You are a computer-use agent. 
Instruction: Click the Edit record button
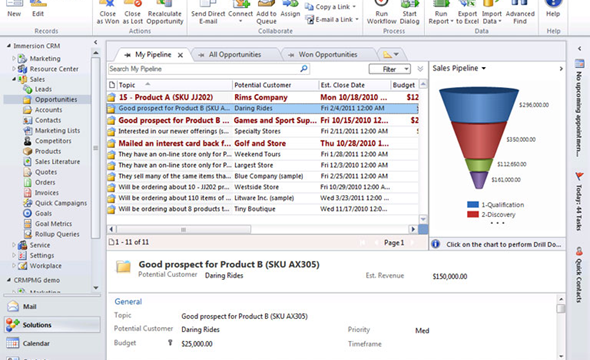[38, 9]
